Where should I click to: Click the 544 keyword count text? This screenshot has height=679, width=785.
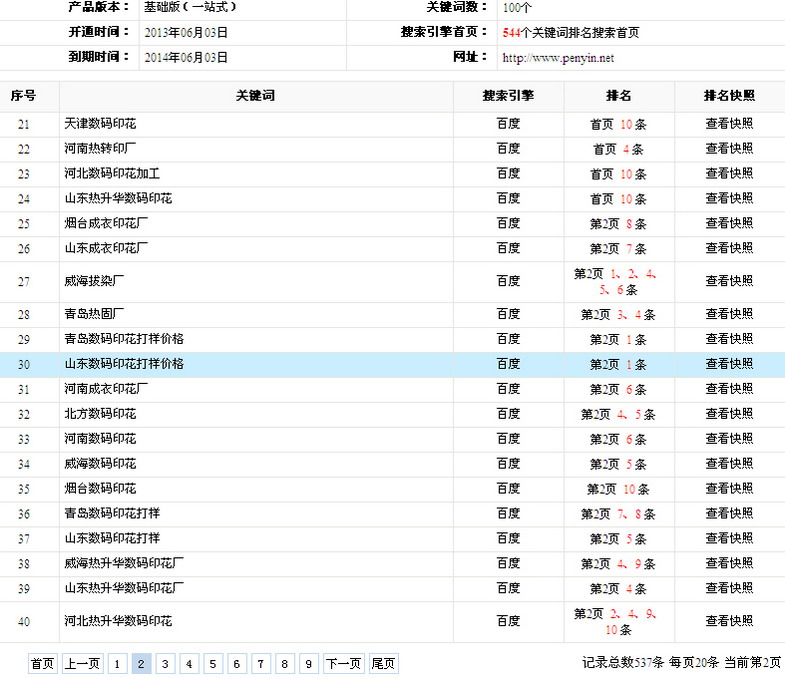coord(512,32)
